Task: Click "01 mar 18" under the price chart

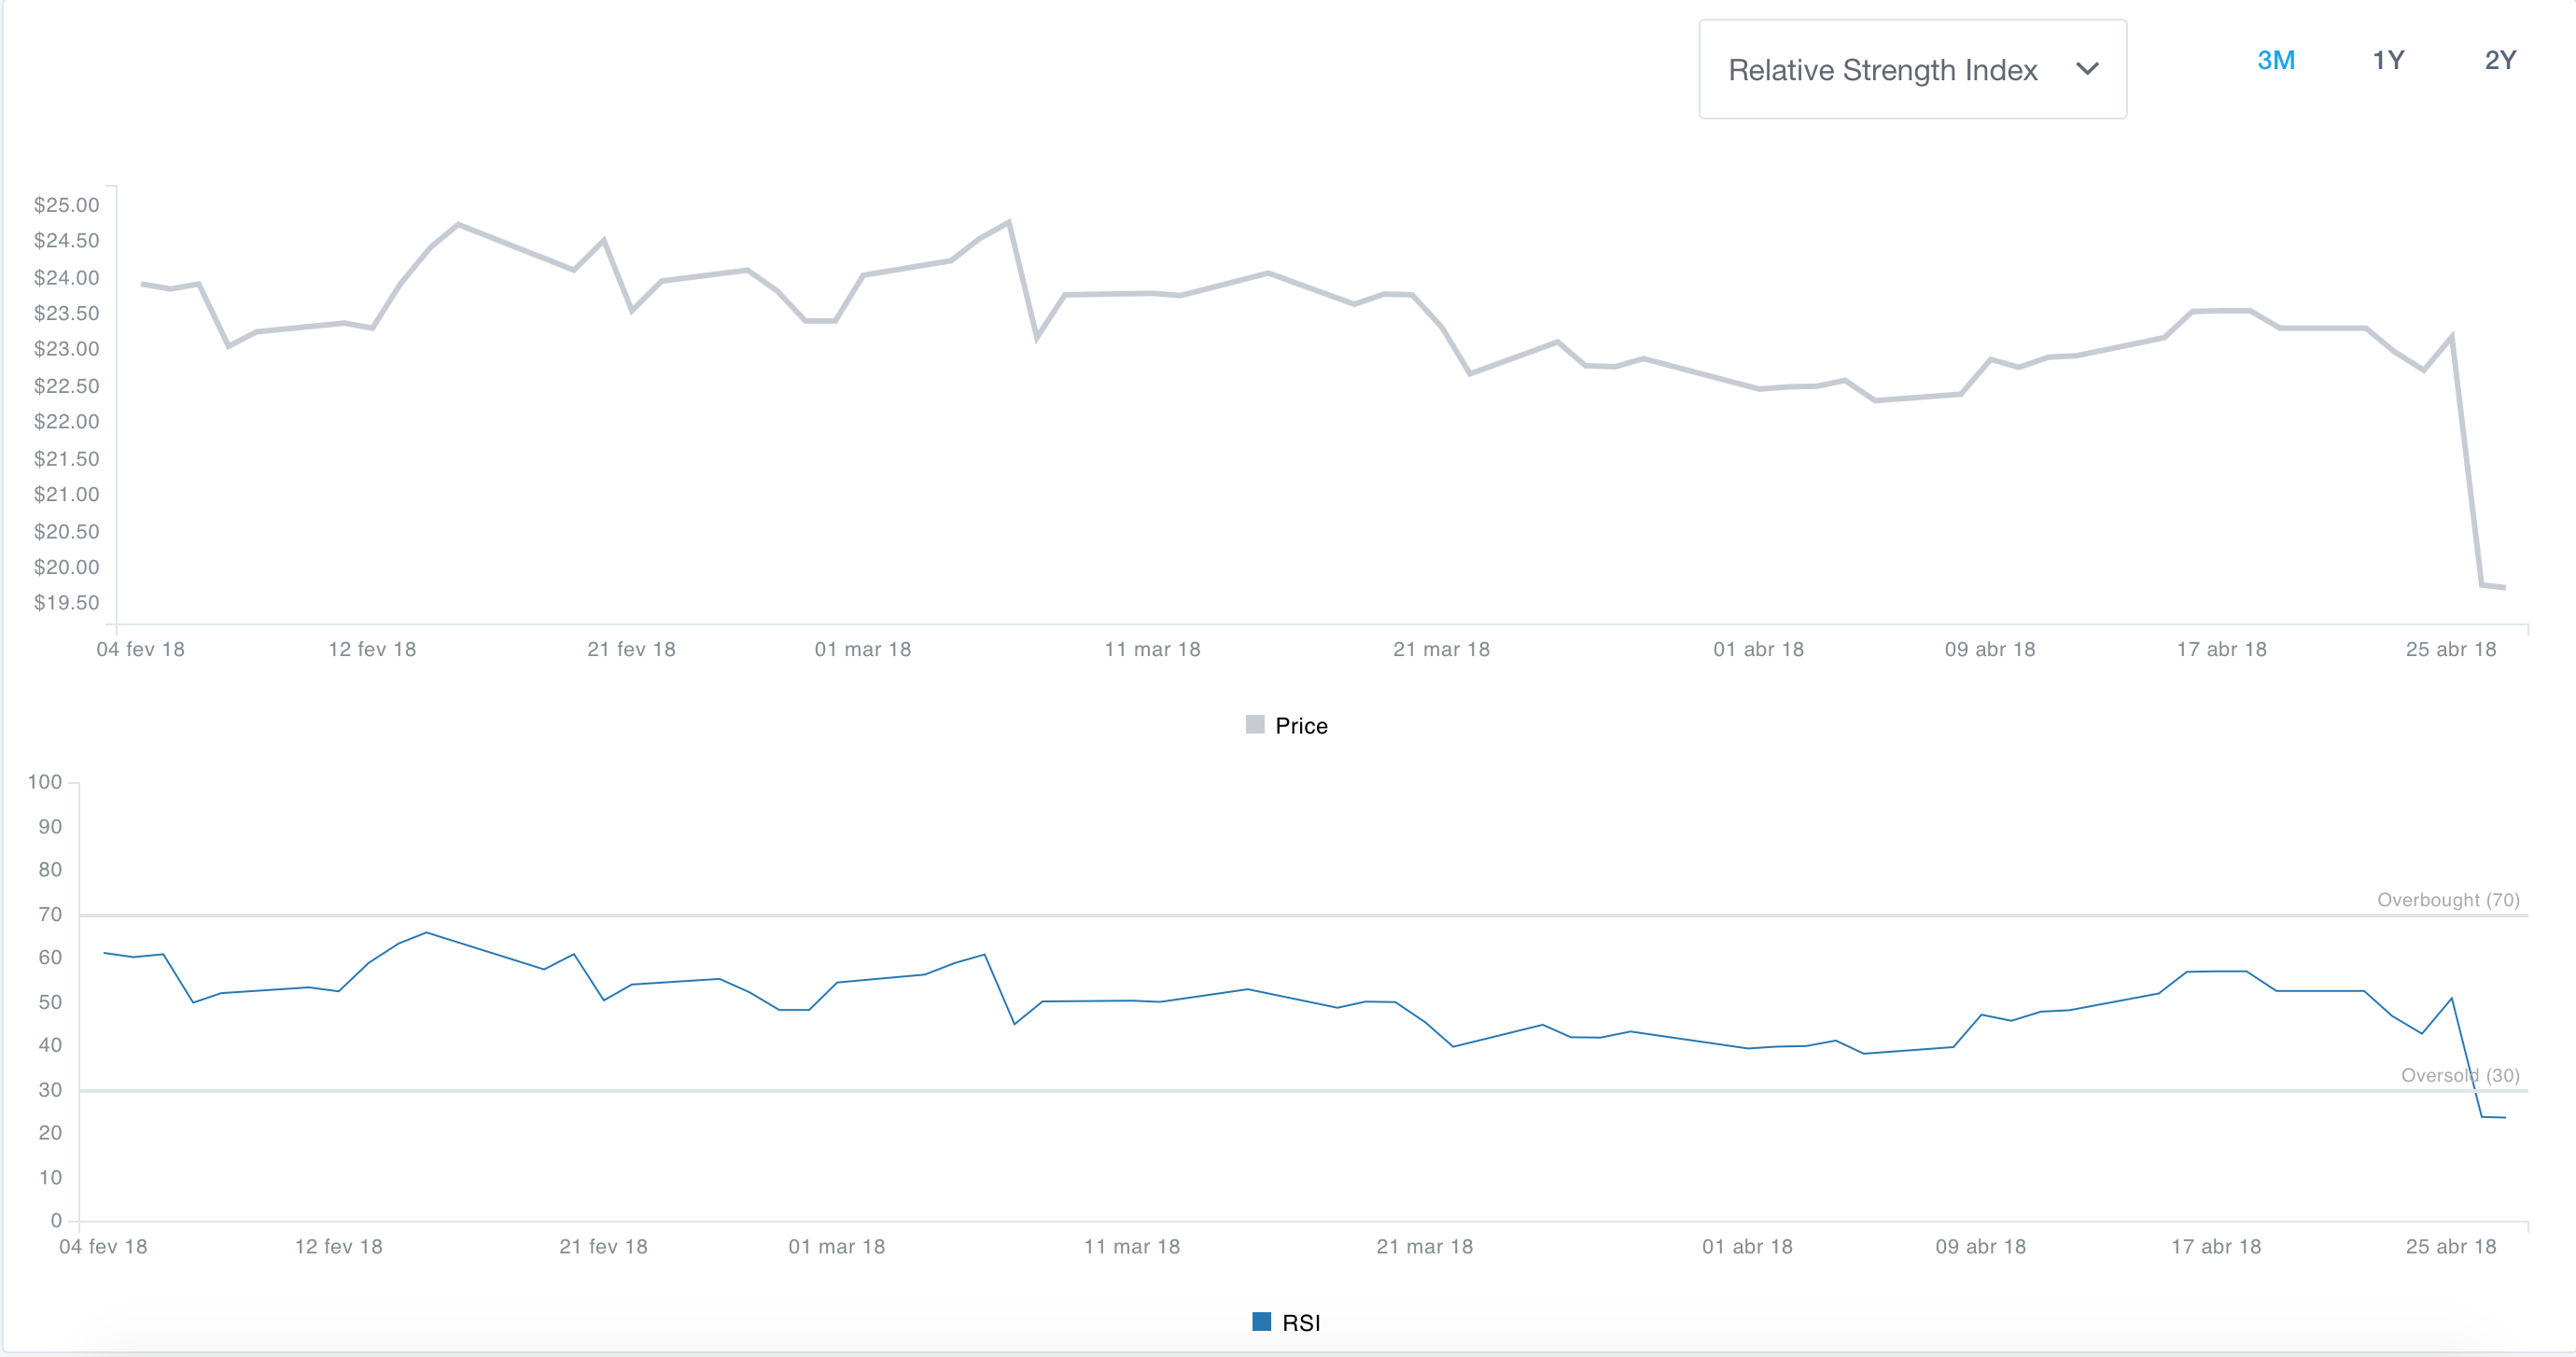Action: [862, 650]
